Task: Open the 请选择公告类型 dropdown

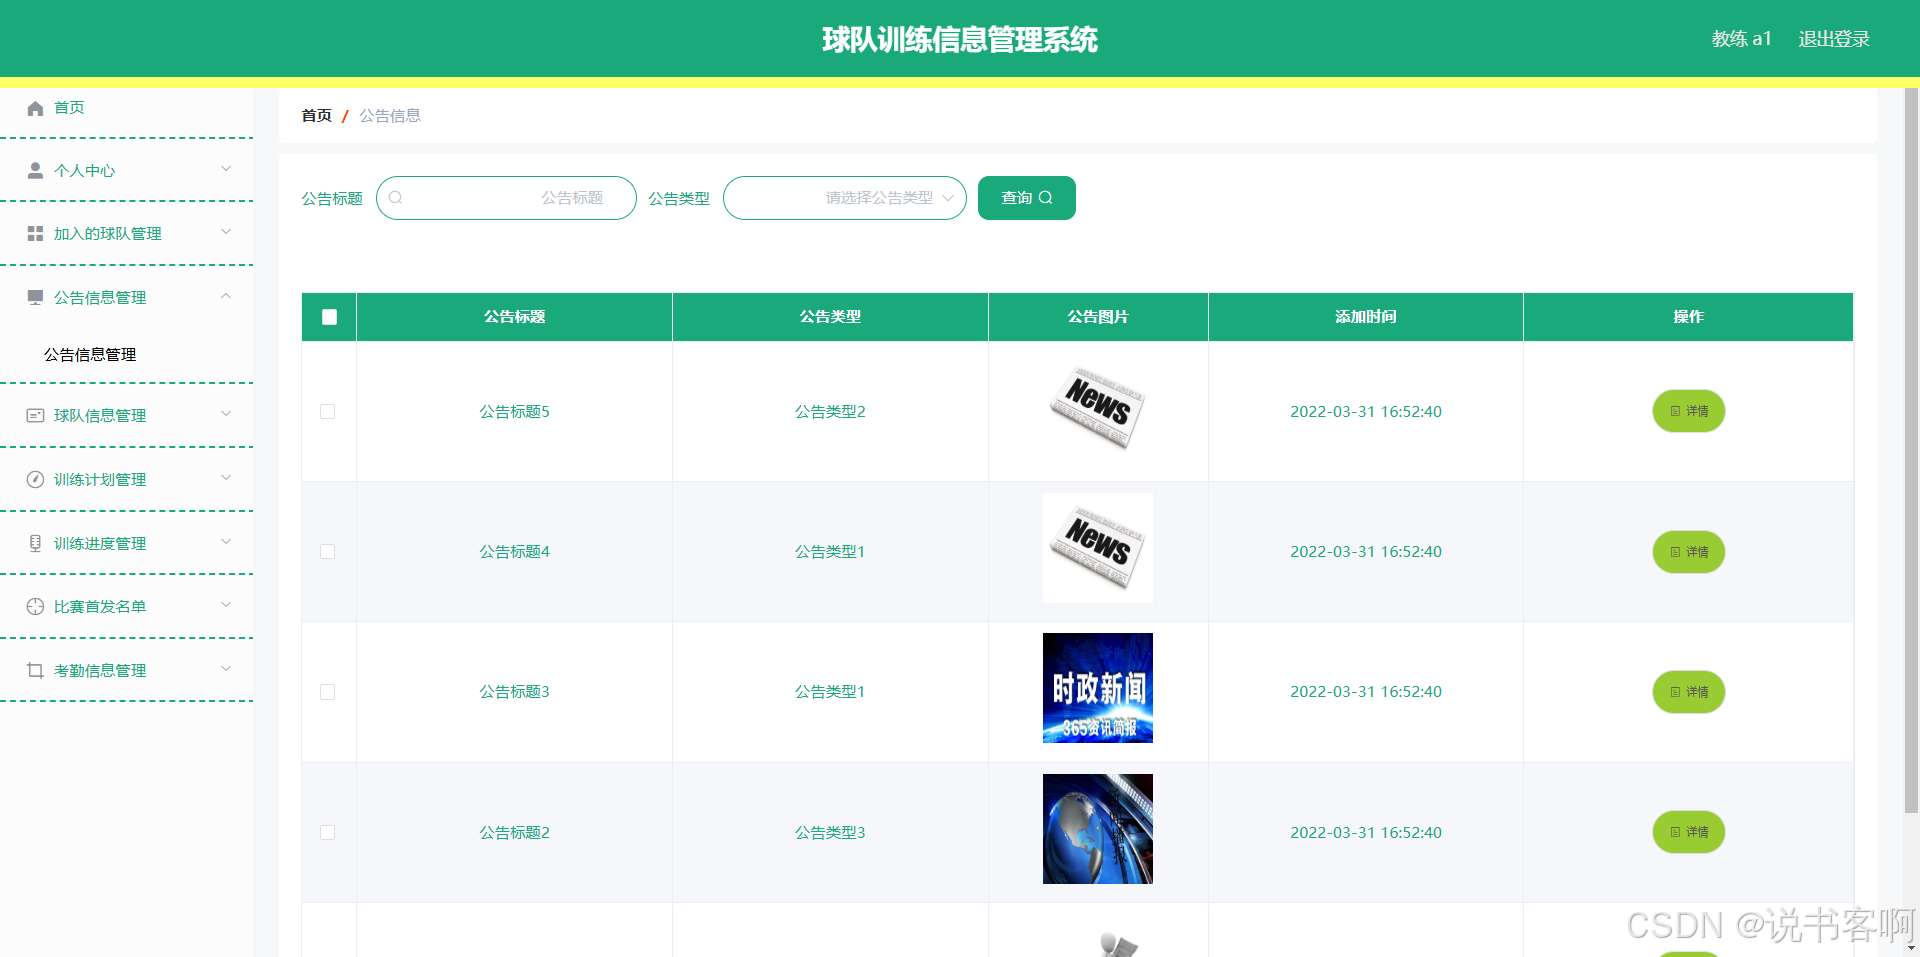Action: coord(845,198)
